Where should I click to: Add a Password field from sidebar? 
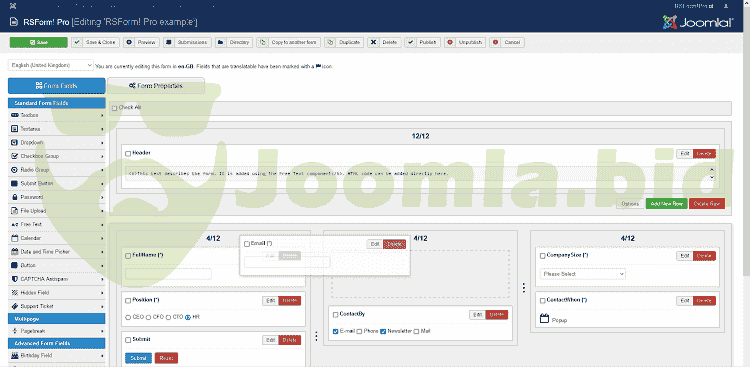tap(56, 197)
